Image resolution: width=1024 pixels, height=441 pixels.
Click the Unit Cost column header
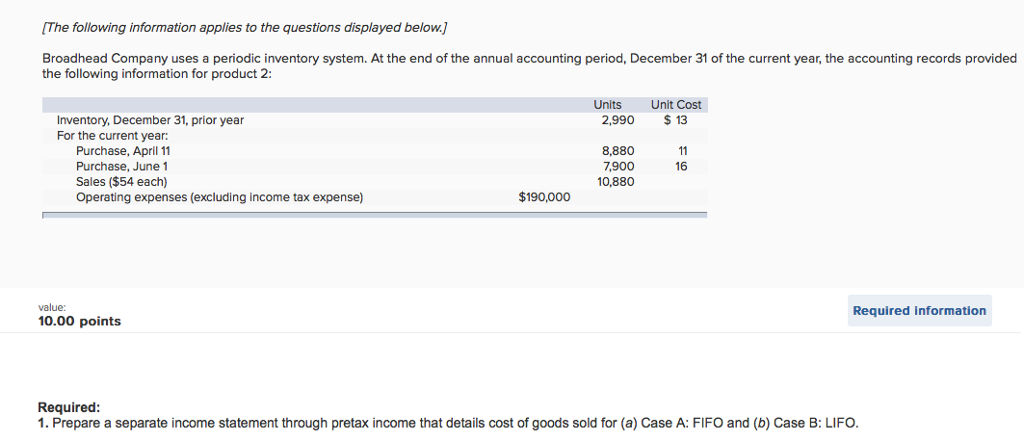(x=676, y=105)
